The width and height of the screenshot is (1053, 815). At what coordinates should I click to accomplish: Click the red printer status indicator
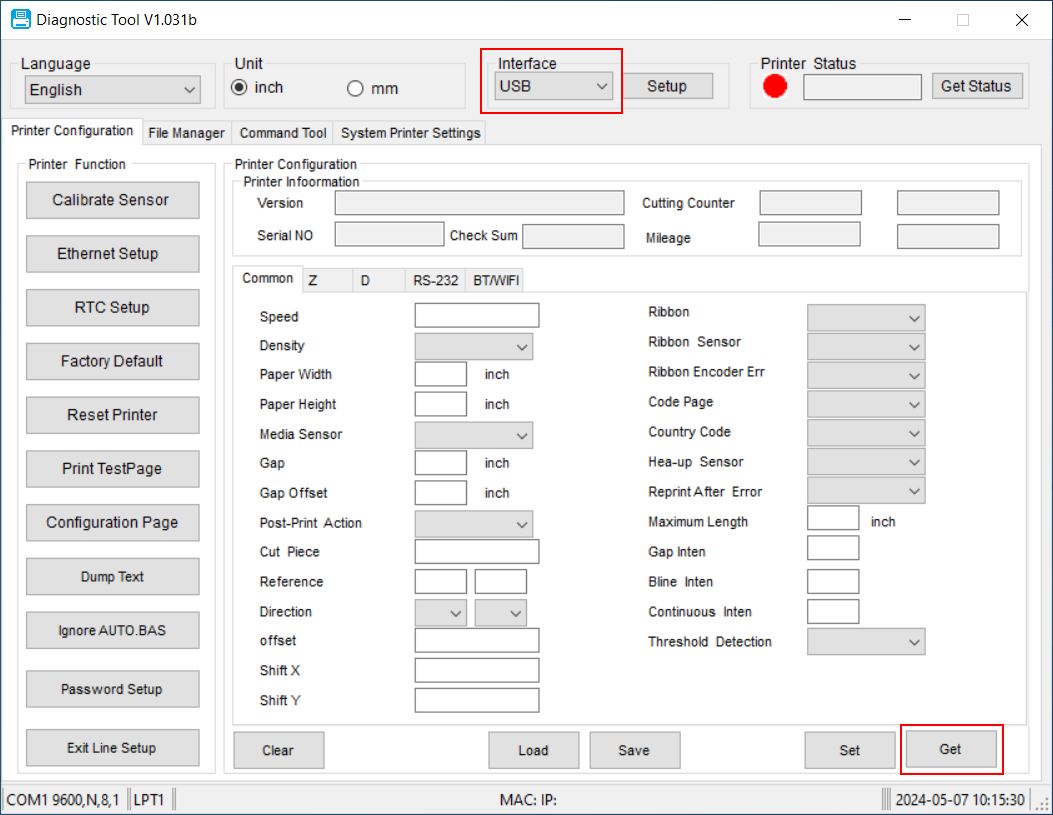[775, 87]
